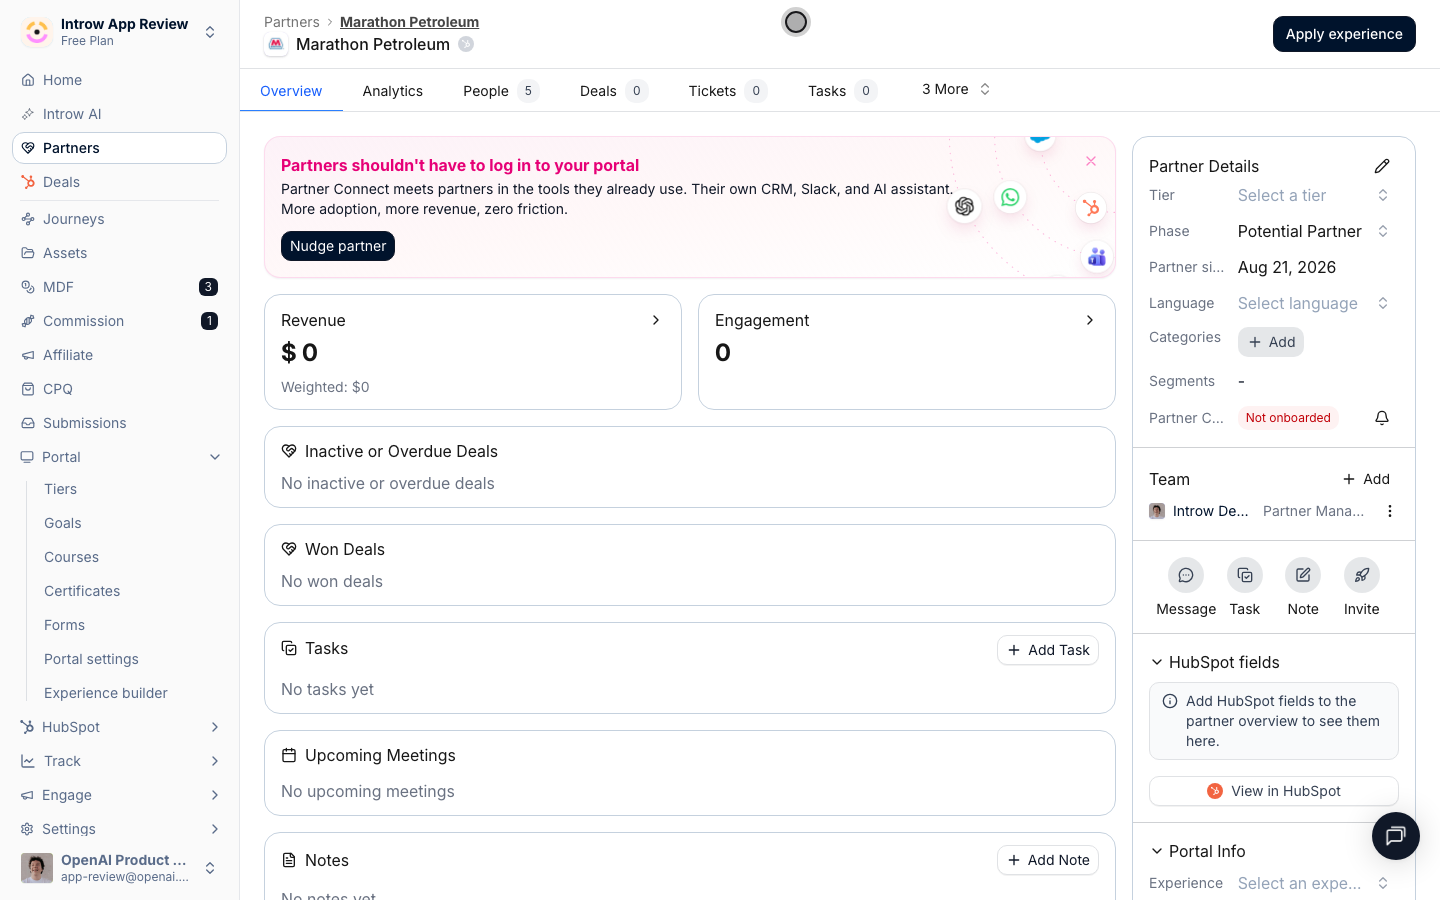The width and height of the screenshot is (1440, 900).
Task: Switch to the Analytics tab
Action: pos(393,91)
